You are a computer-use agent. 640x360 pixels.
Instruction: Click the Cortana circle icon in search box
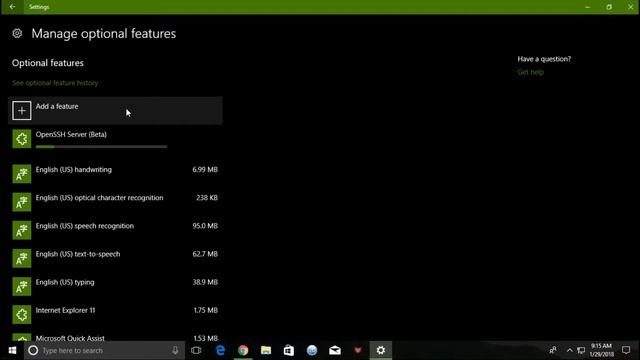33,350
